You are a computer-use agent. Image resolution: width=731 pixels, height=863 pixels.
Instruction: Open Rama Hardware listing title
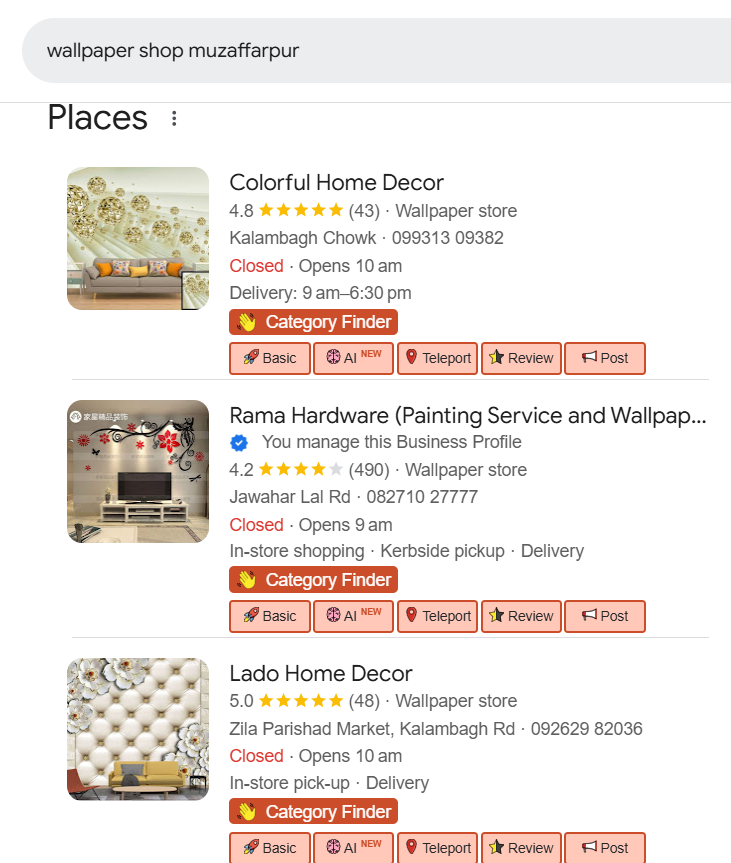(x=467, y=415)
